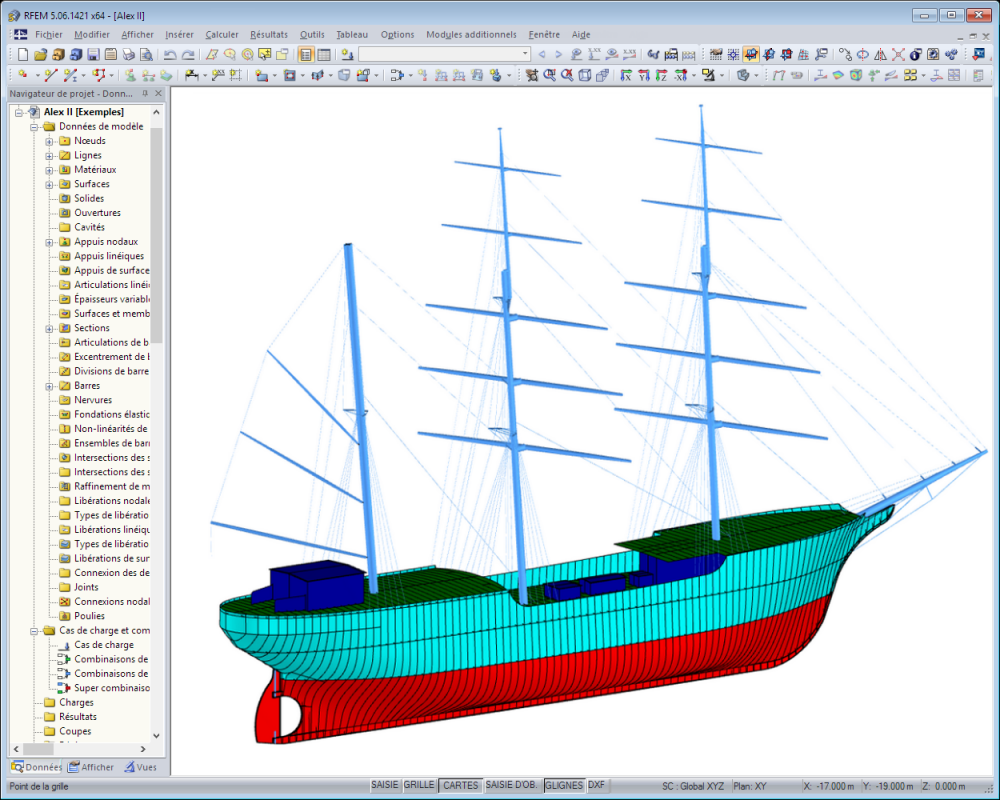Toggle the highlighted work plane view button

coord(751,55)
